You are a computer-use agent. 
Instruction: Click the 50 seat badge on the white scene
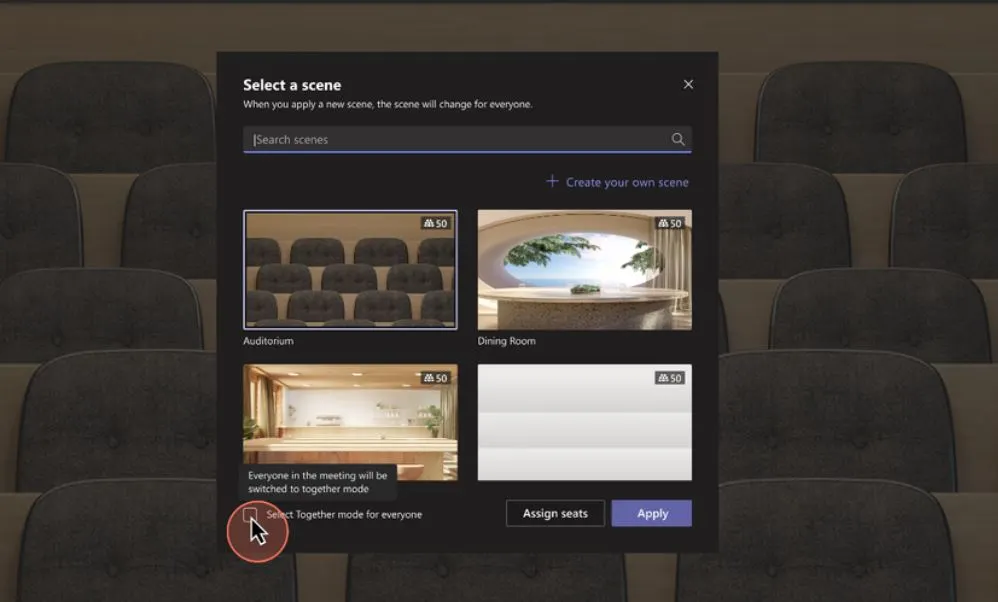coord(670,378)
